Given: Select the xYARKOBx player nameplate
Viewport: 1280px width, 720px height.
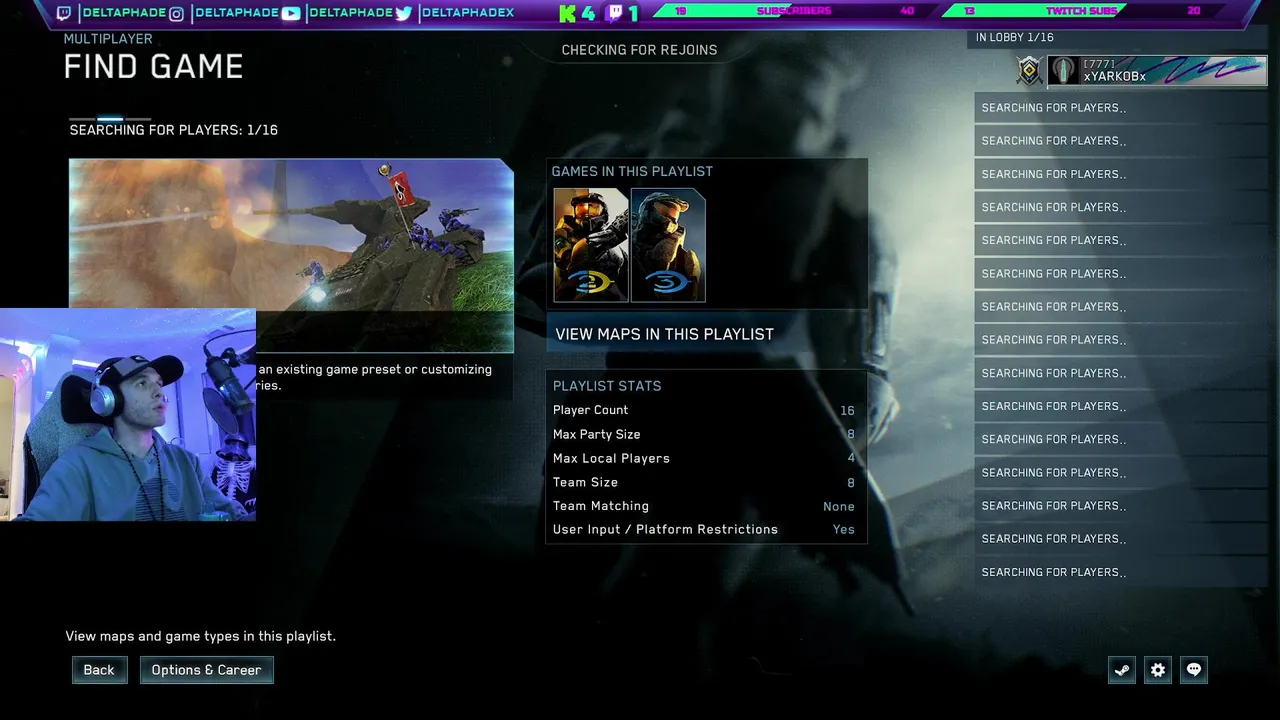Looking at the screenshot, I should [x=1157, y=71].
